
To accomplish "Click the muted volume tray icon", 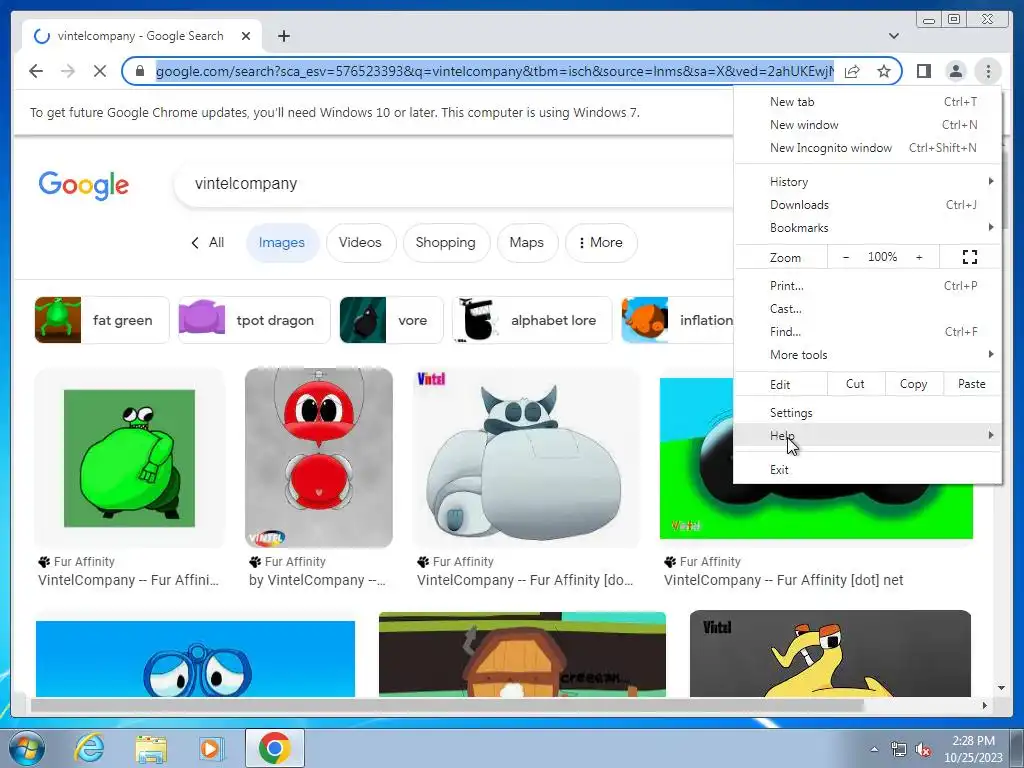I will click(x=923, y=750).
